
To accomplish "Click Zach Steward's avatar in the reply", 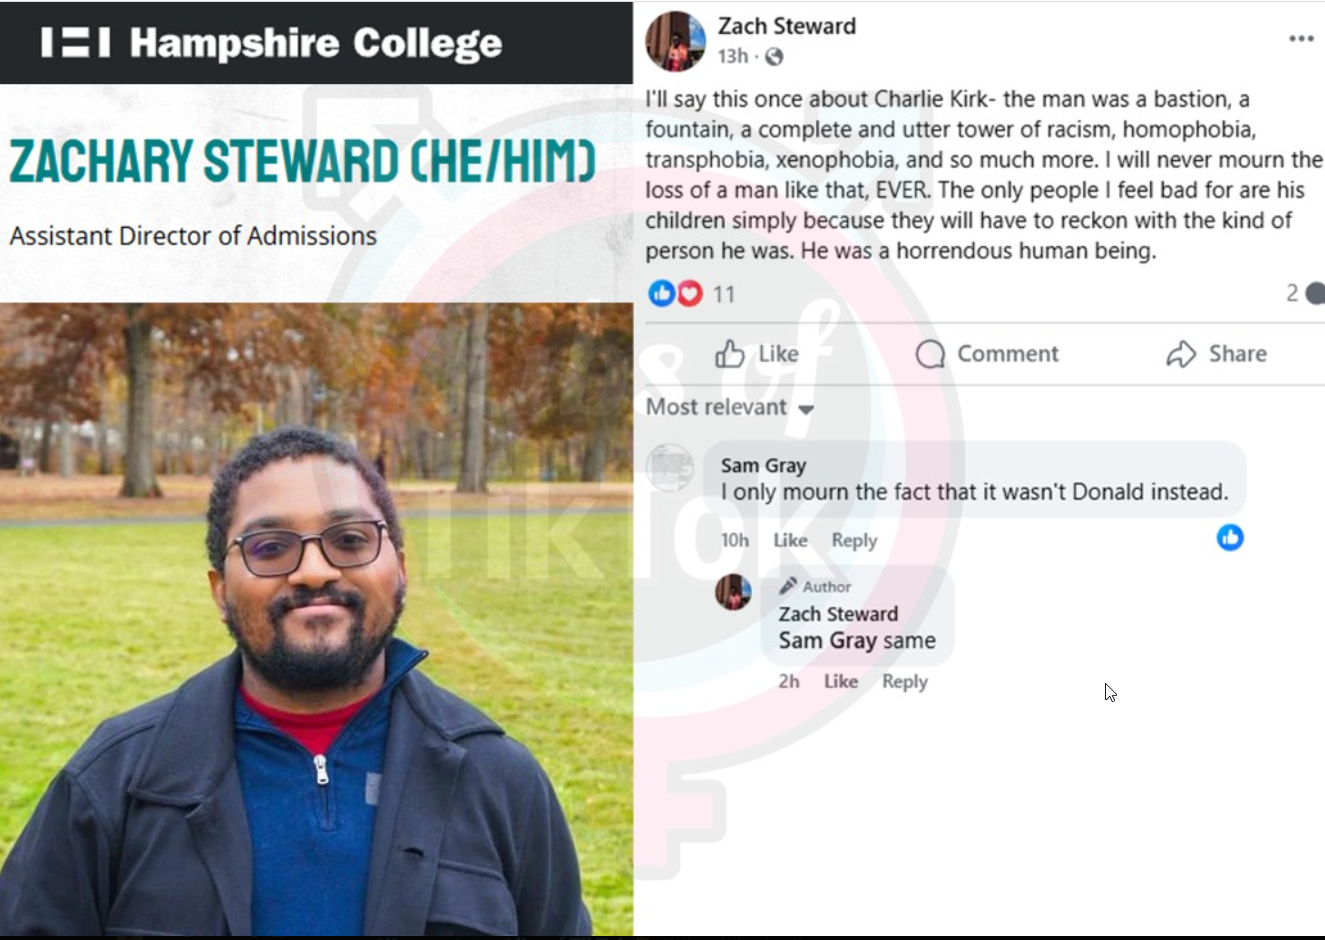I will tap(733, 592).
